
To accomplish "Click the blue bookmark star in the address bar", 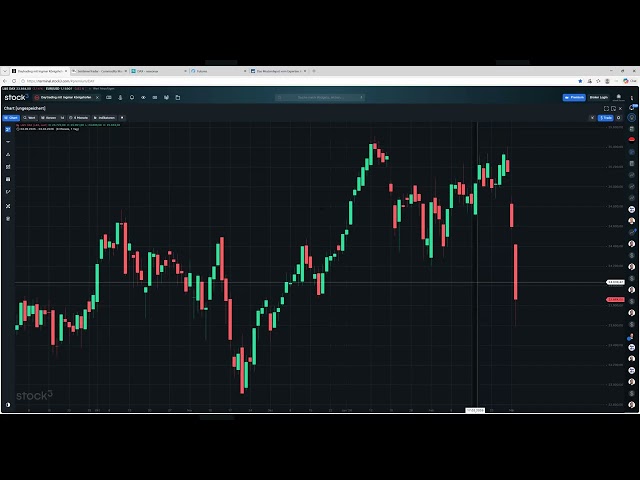I will [580, 81].
